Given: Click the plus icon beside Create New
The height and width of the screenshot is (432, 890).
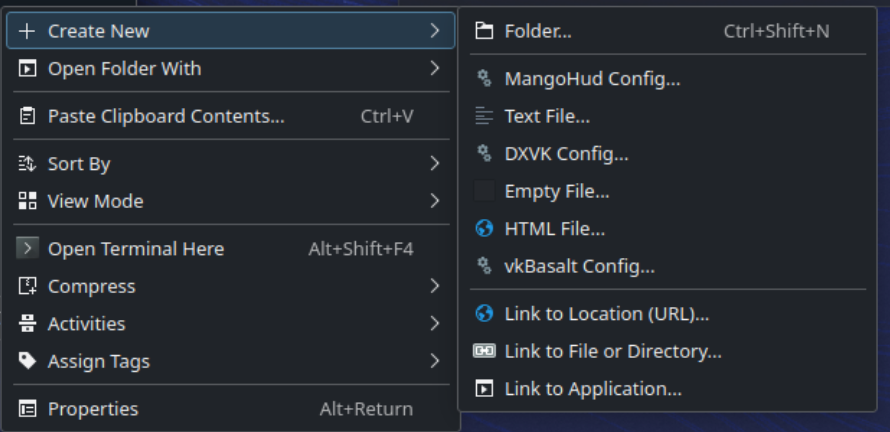Looking at the screenshot, I should [x=27, y=31].
